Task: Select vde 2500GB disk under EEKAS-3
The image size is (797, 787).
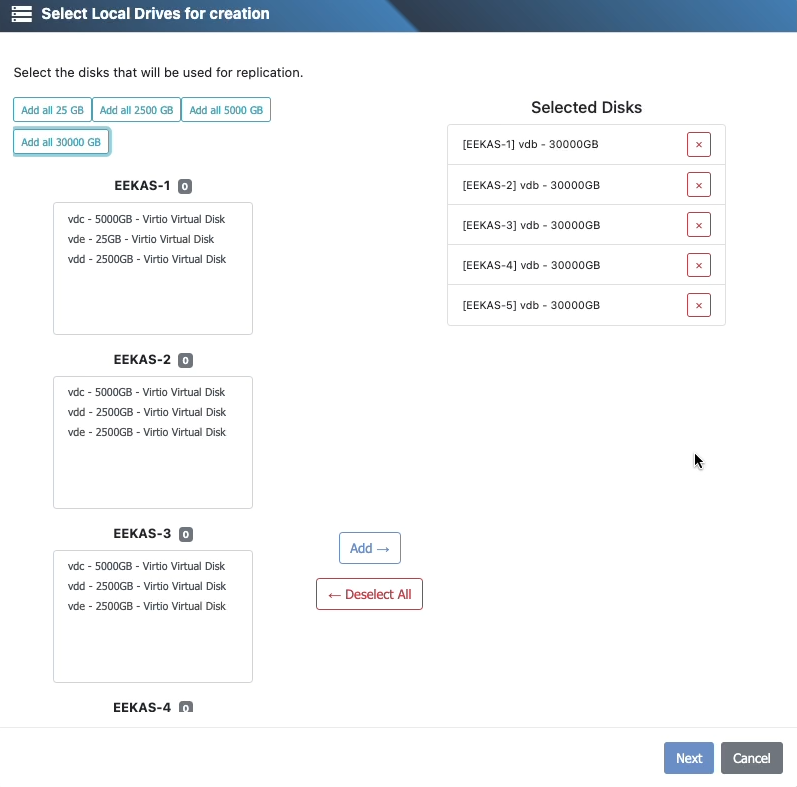Action: (x=147, y=606)
